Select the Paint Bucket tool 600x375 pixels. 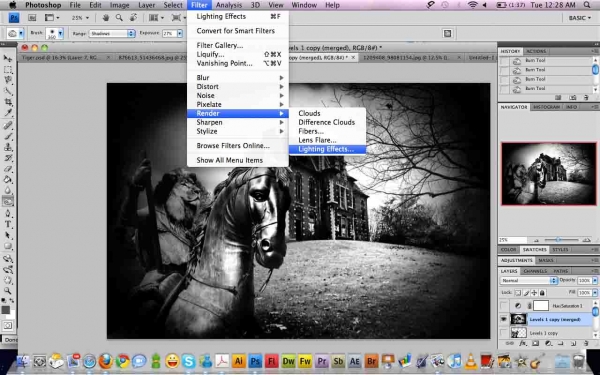(8, 179)
